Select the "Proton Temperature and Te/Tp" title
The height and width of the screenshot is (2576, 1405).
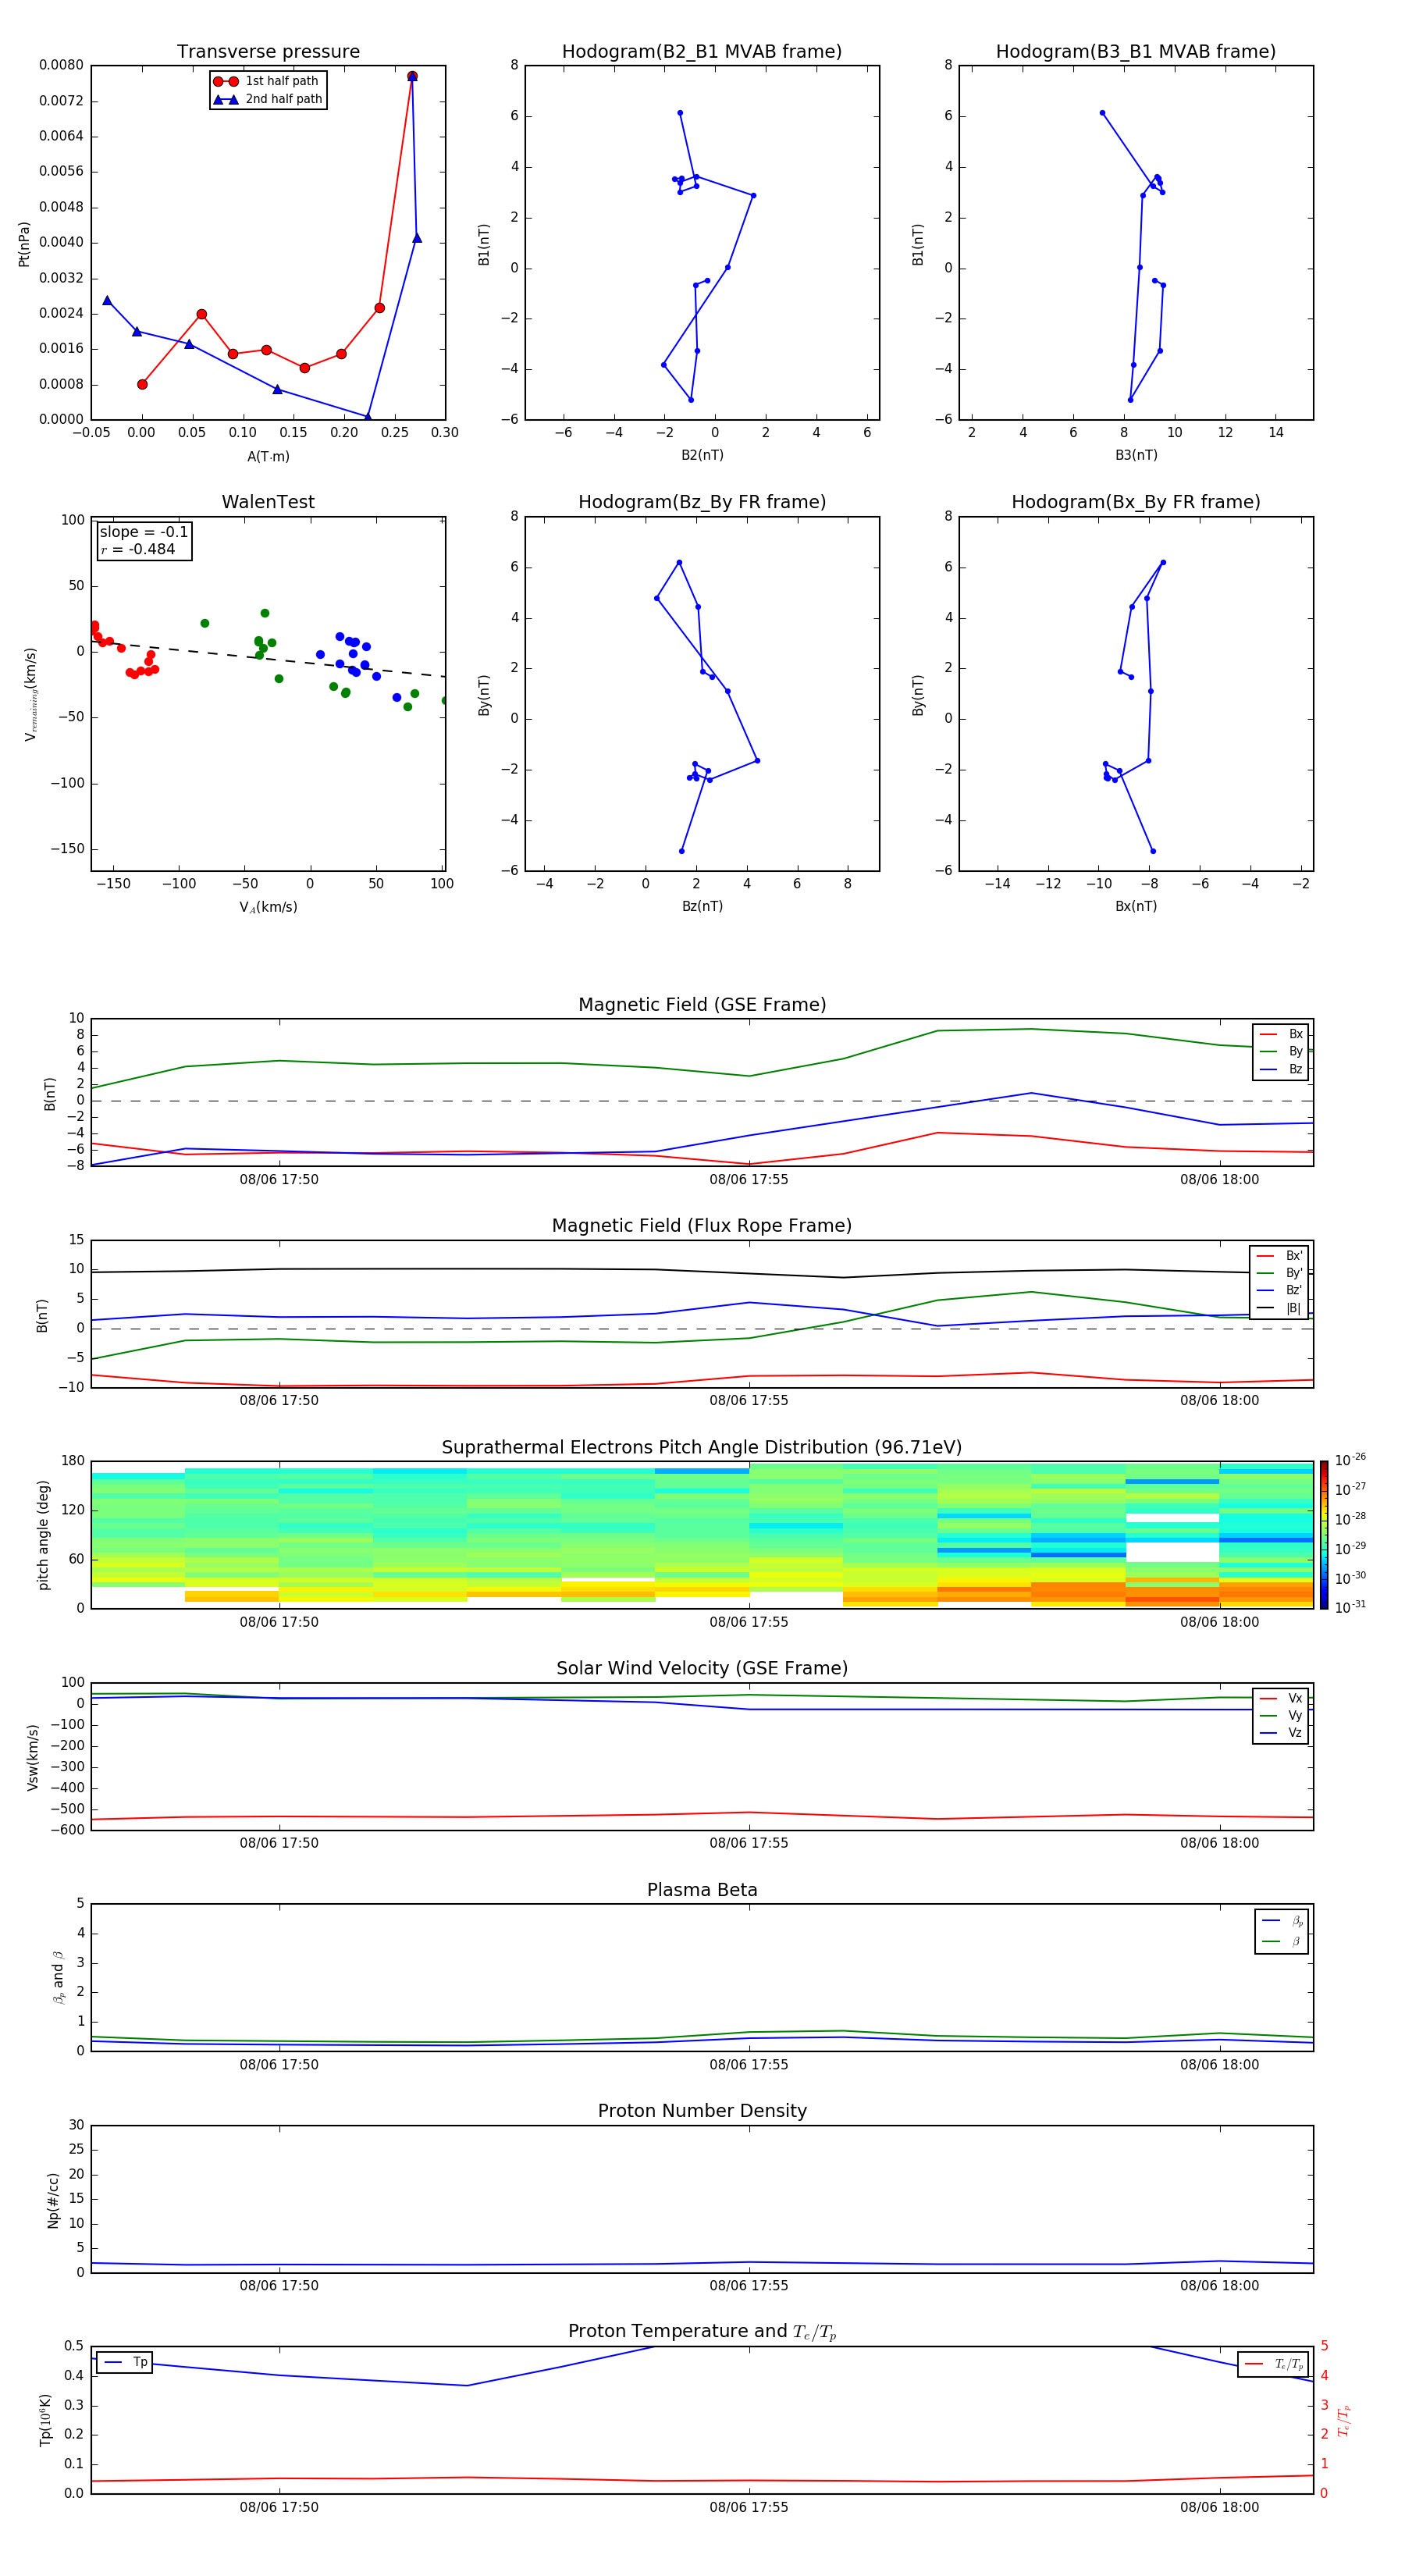click(x=702, y=2332)
